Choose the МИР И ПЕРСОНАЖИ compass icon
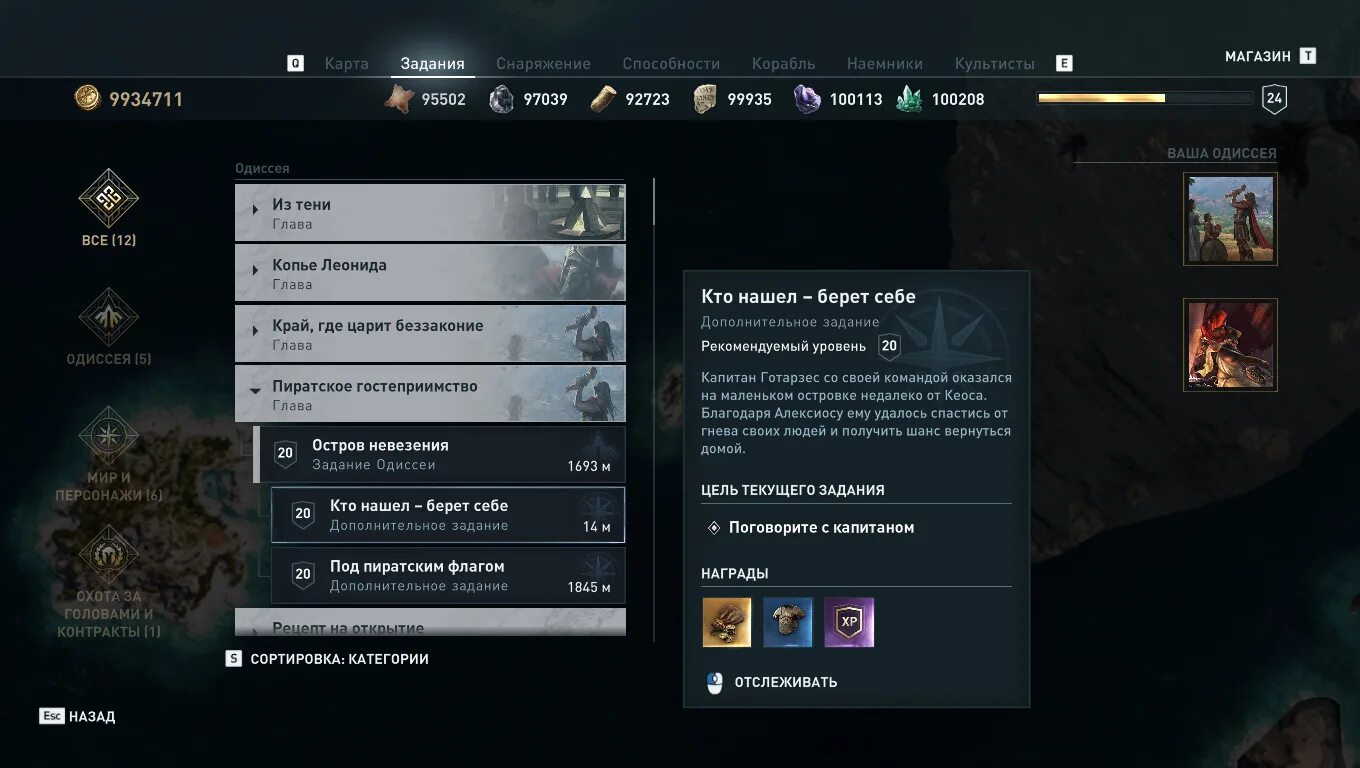The image size is (1360, 768). pyautogui.click(x=109, y=436)
